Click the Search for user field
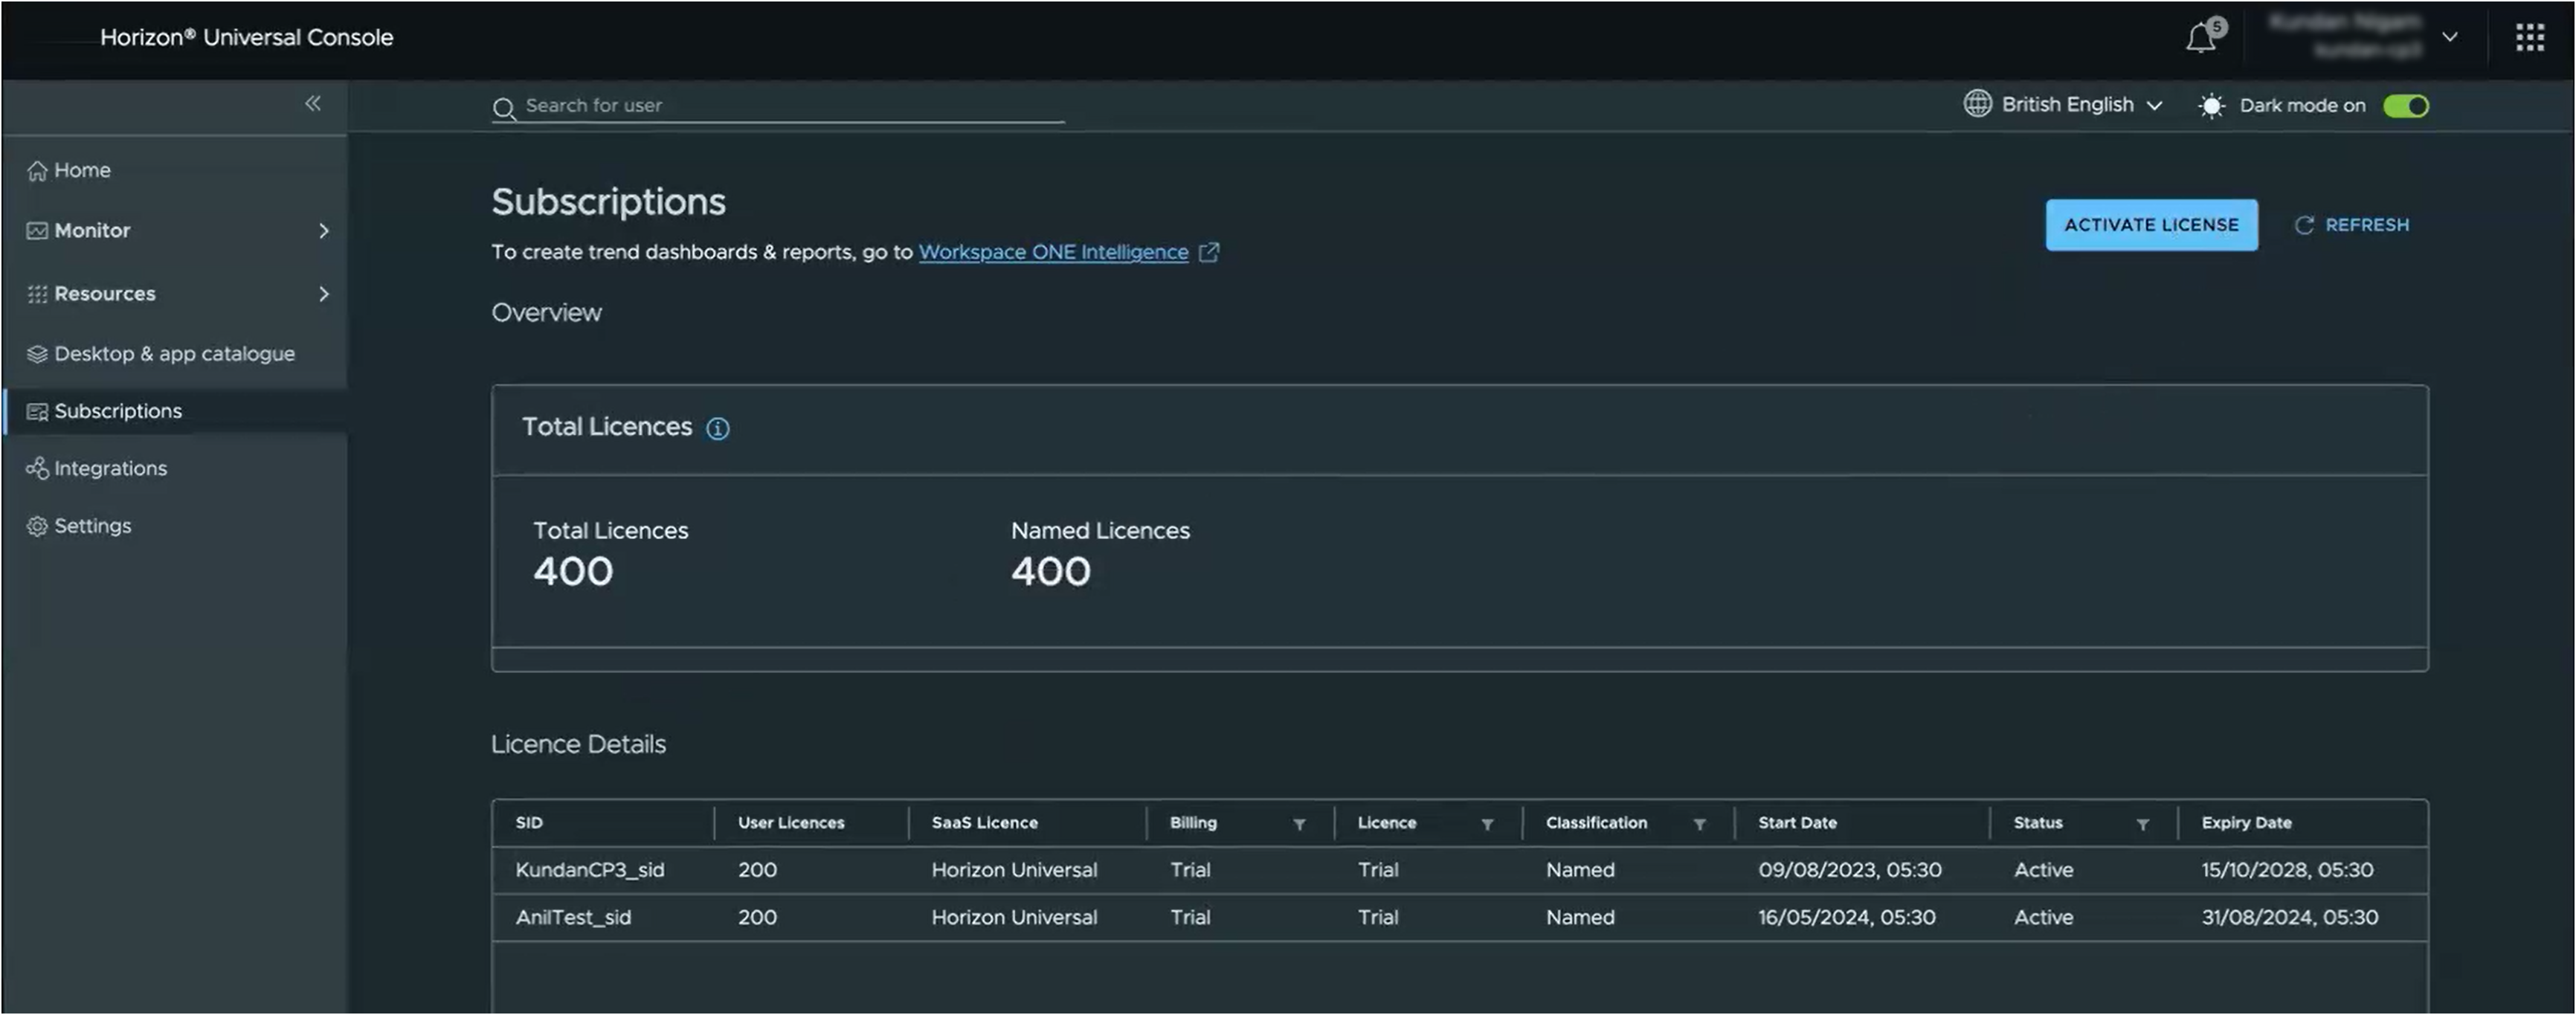 (x=778, y=106)
